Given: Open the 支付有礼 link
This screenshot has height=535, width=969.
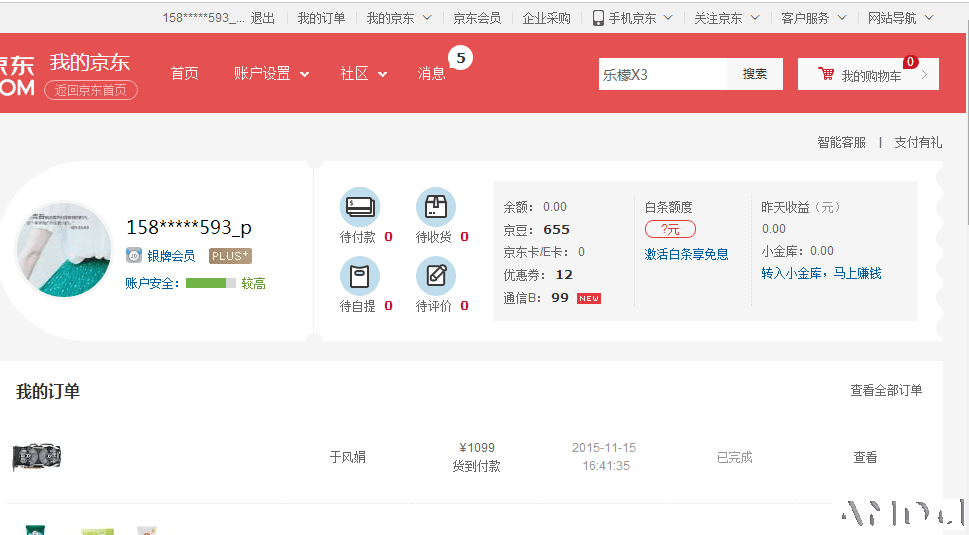Looking at the screenshot, I should 918,142.
